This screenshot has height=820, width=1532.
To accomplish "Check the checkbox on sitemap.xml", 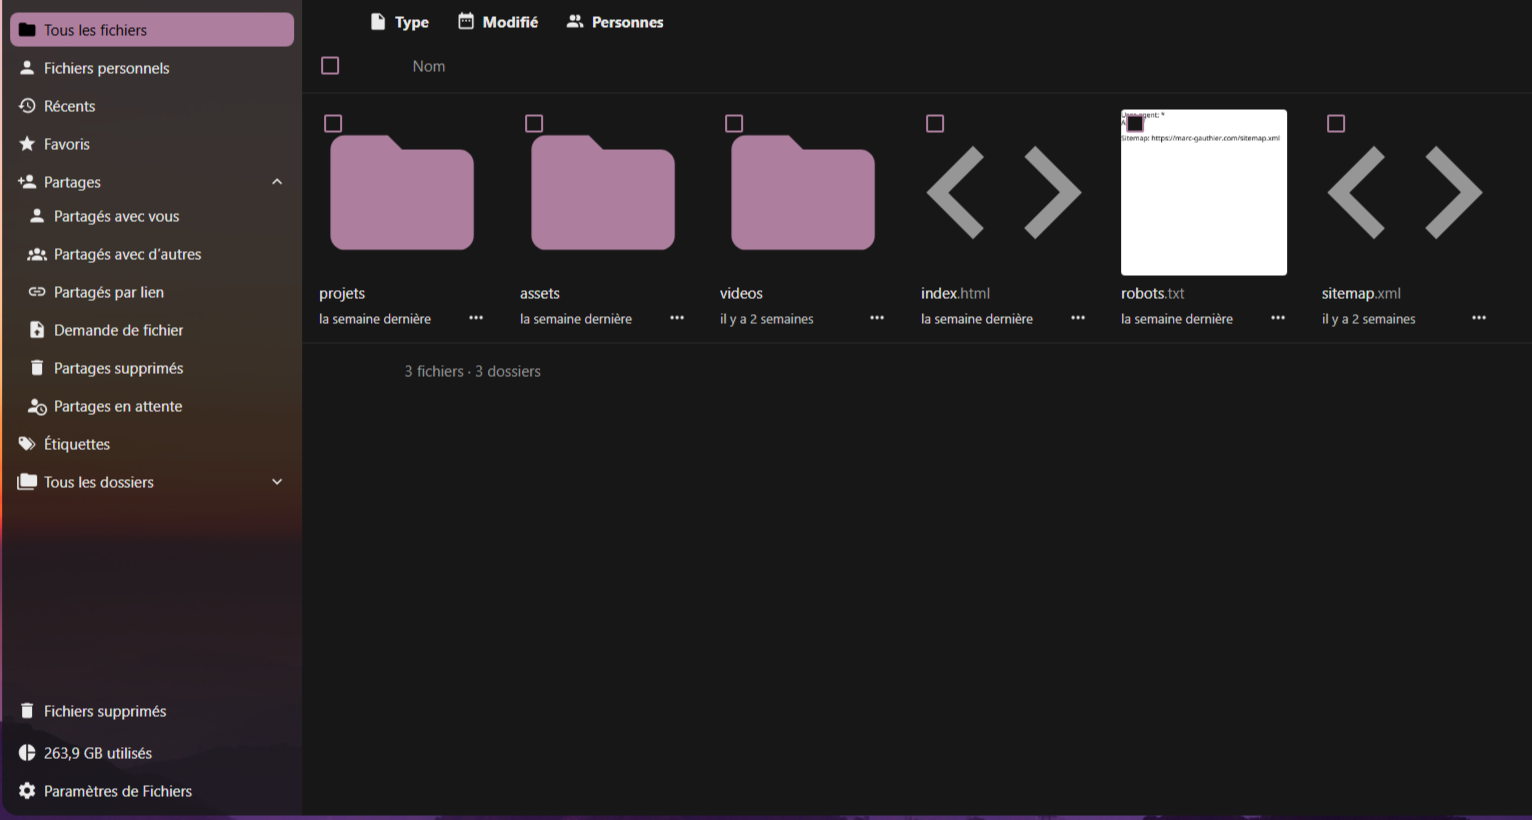I will tap(1336, 123).
